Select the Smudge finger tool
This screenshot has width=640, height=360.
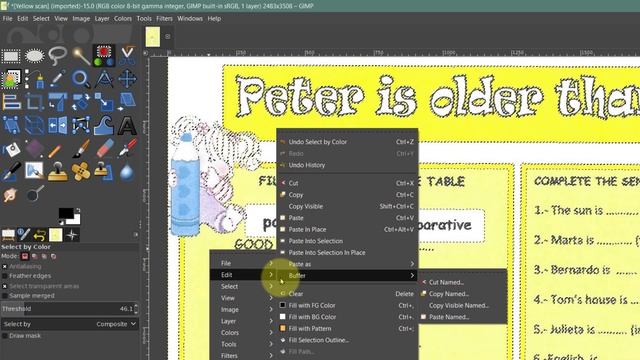tap(11, 195)
